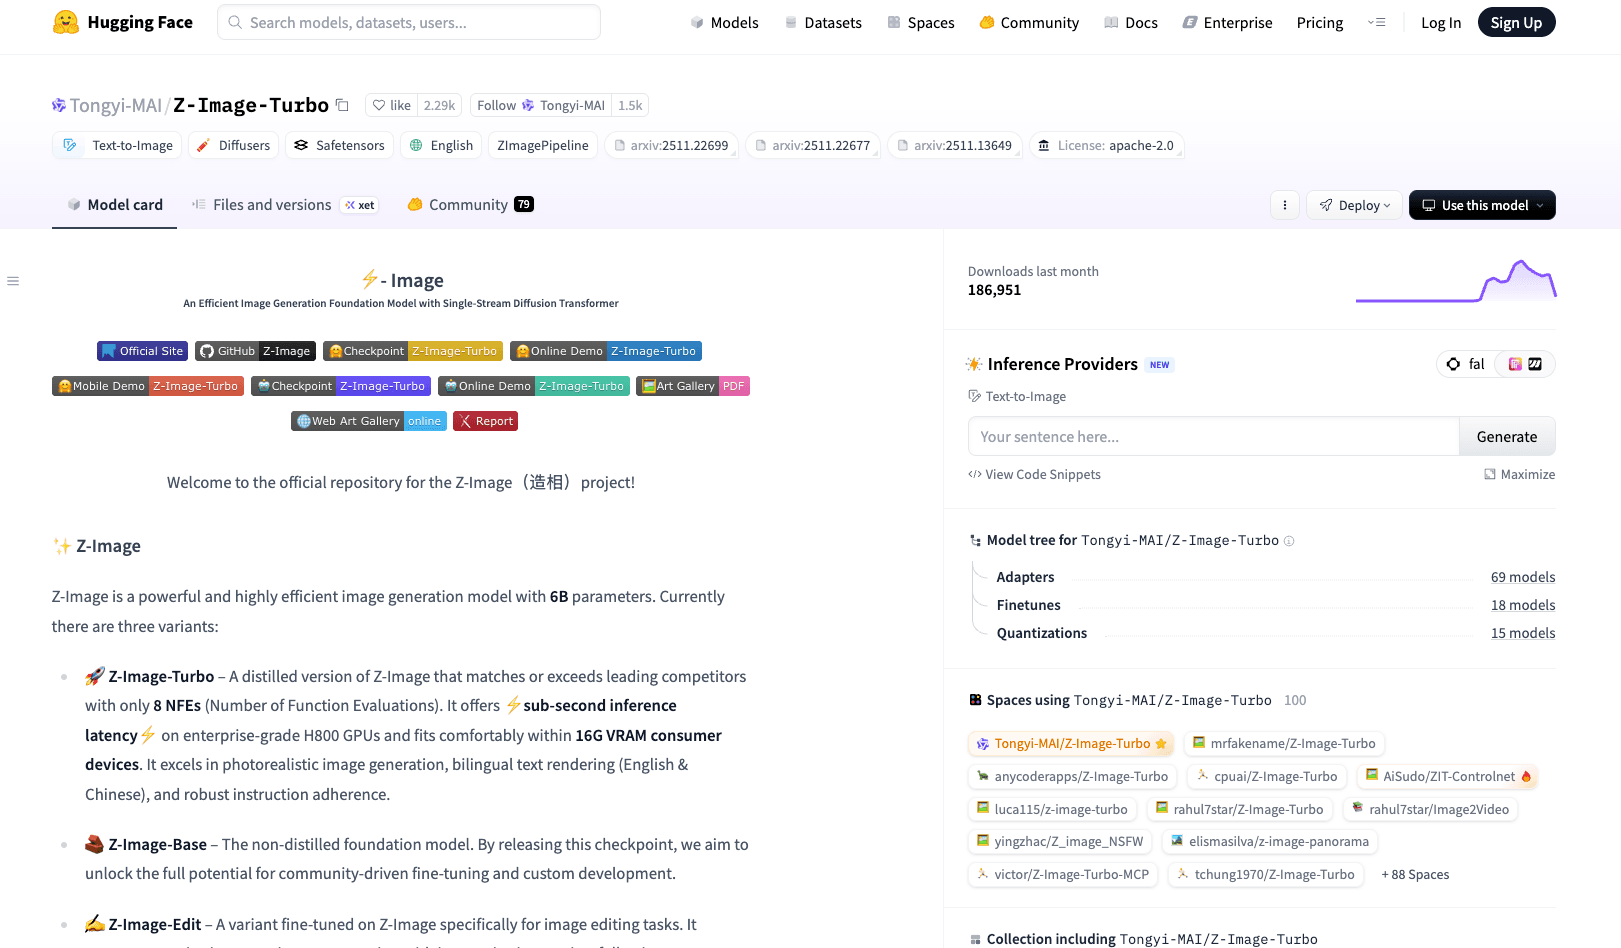Open Community in the top navigation
1621x948 pixels.
pos(1029,22)
